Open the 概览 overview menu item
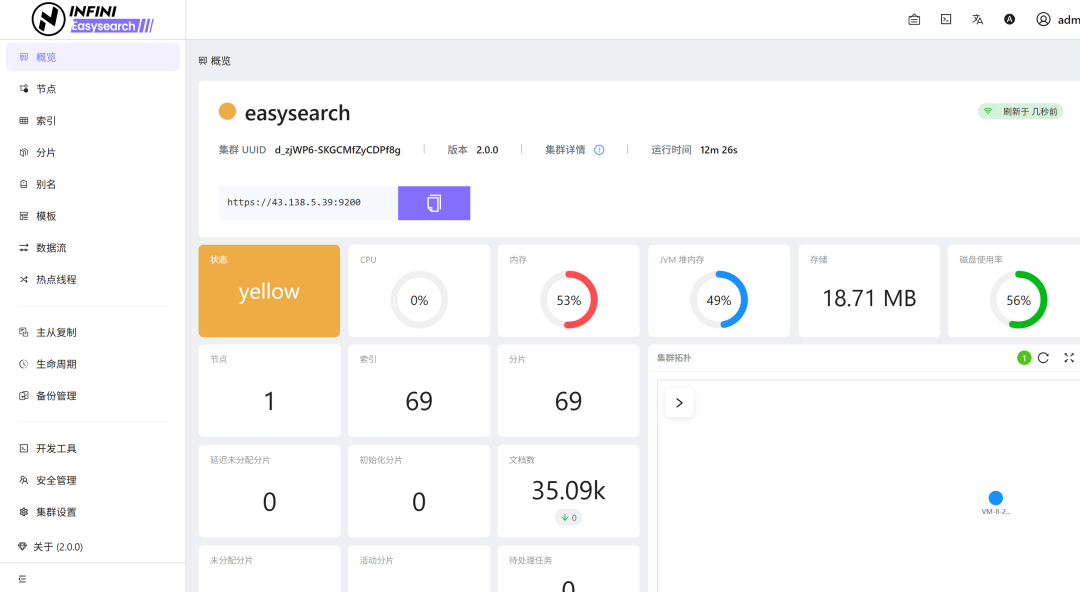 point(92,57)
